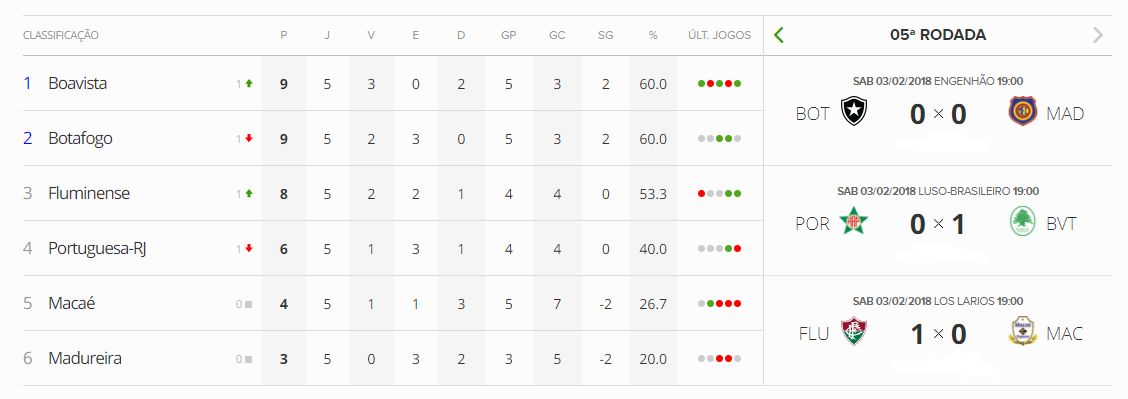
Task: Click the Botafogo club crest
Action: click(855, 113)
